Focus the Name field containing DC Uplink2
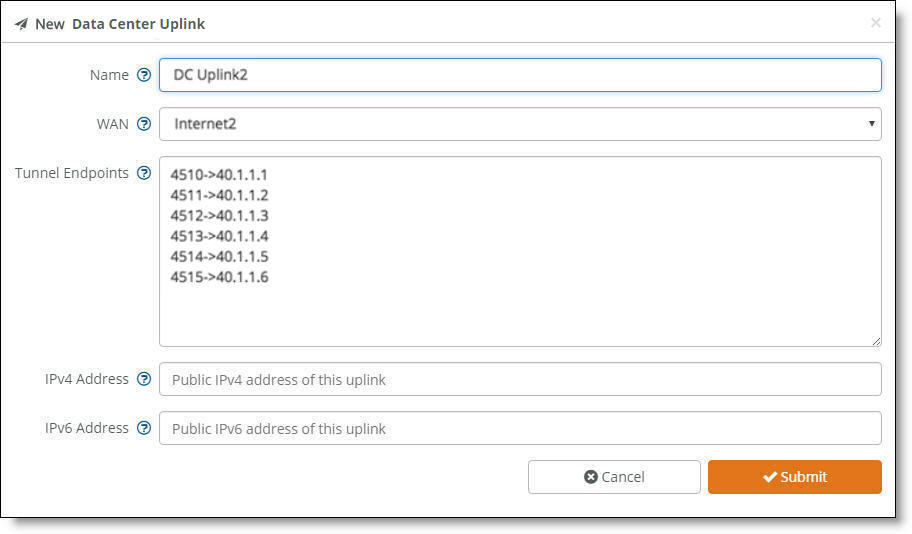The image size is (912, 534). coord(520,75)
